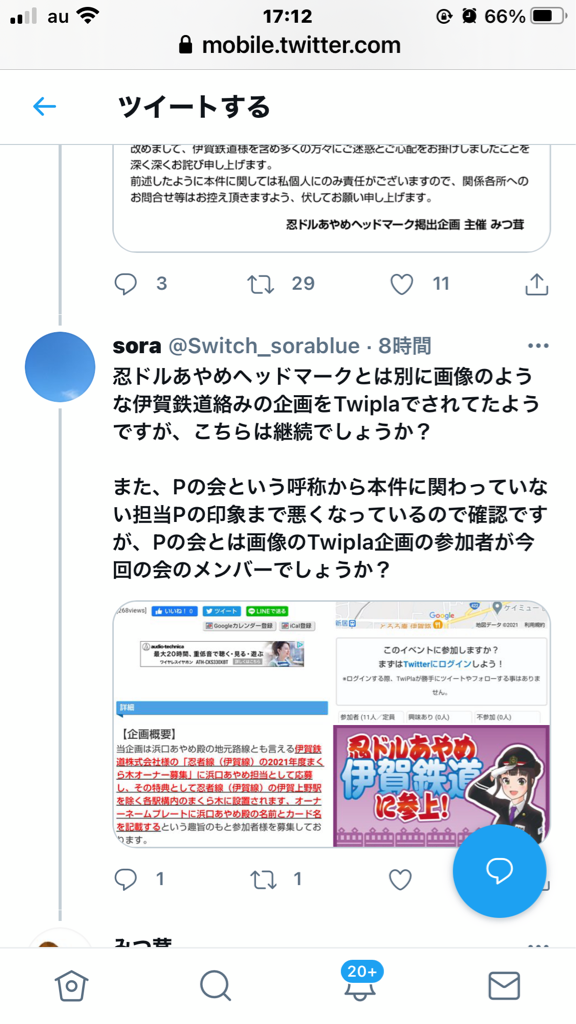
Task: Retweet the tweet with 29 retweets
Action: [261, 284]
